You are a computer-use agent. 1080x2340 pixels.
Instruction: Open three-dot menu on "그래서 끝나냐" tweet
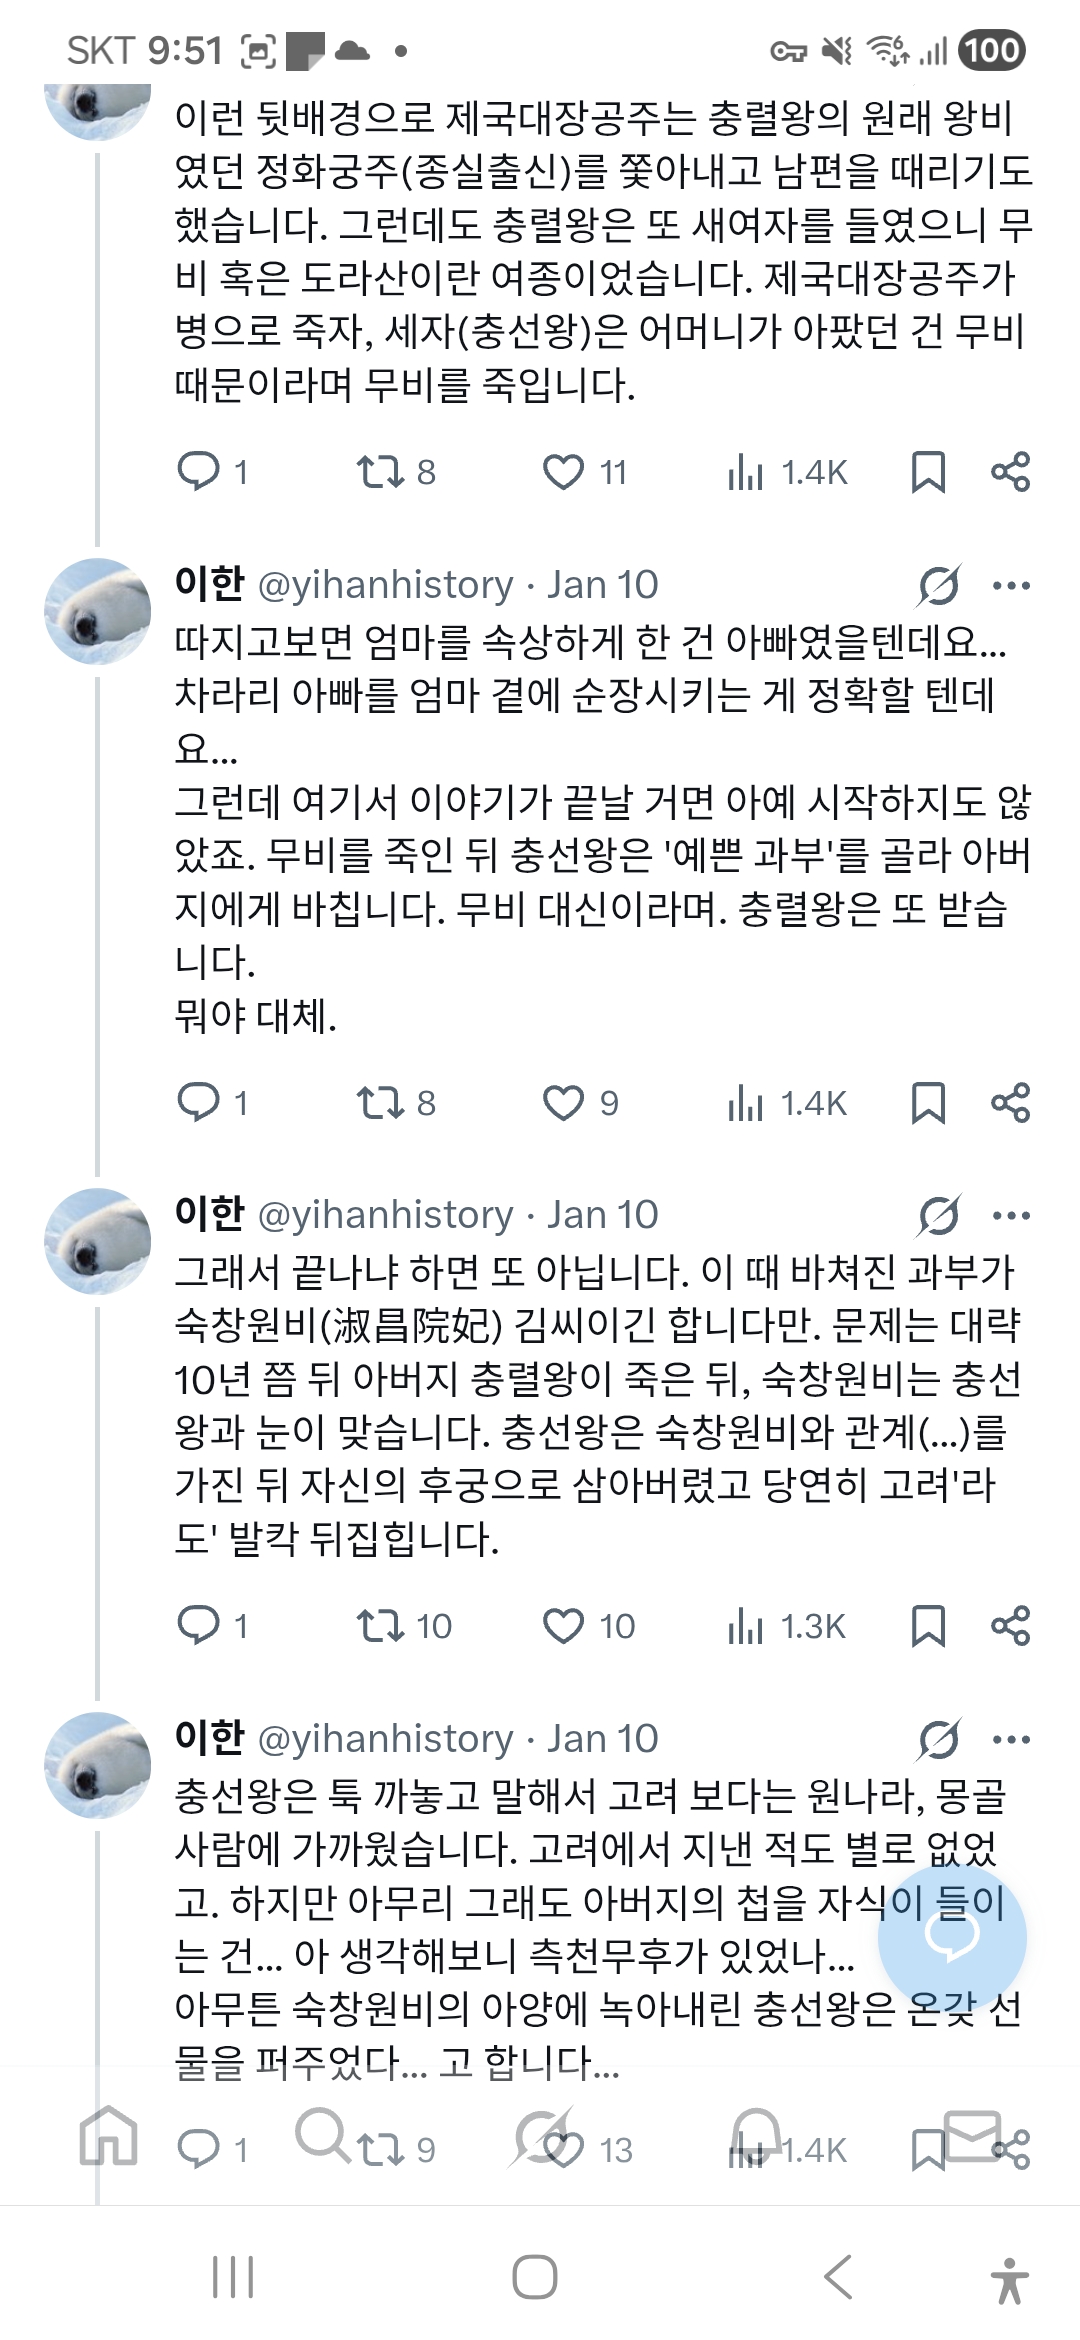tap(1011, 1216)
